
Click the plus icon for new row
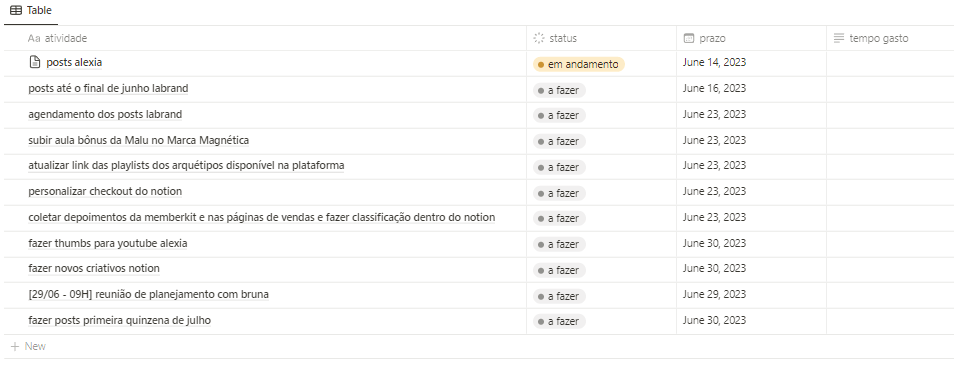pyautogui.click(x=15, y=346)
